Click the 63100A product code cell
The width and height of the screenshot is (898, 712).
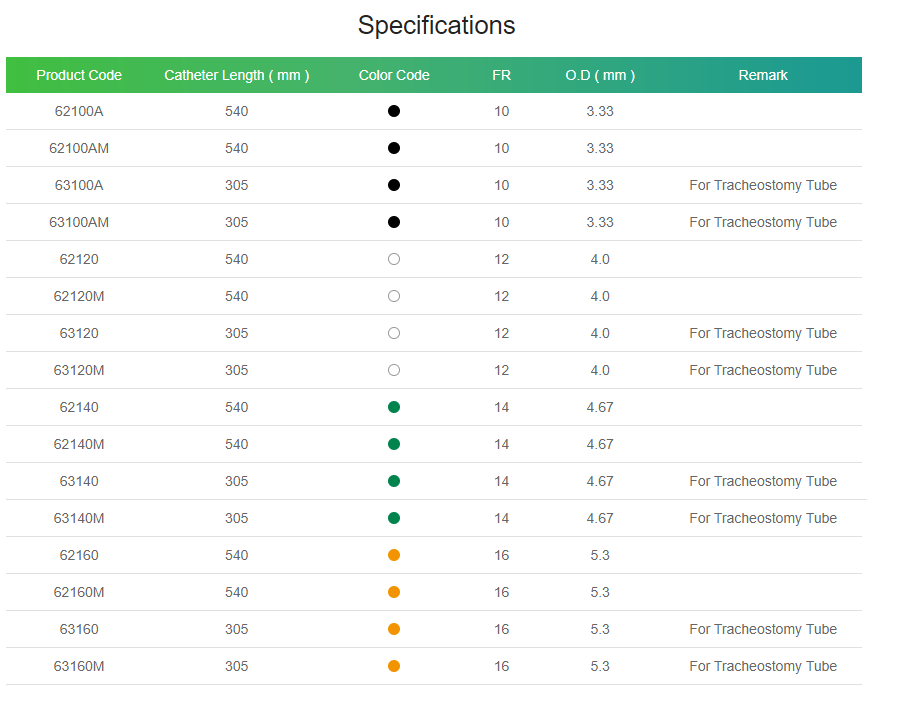(79, 185)
